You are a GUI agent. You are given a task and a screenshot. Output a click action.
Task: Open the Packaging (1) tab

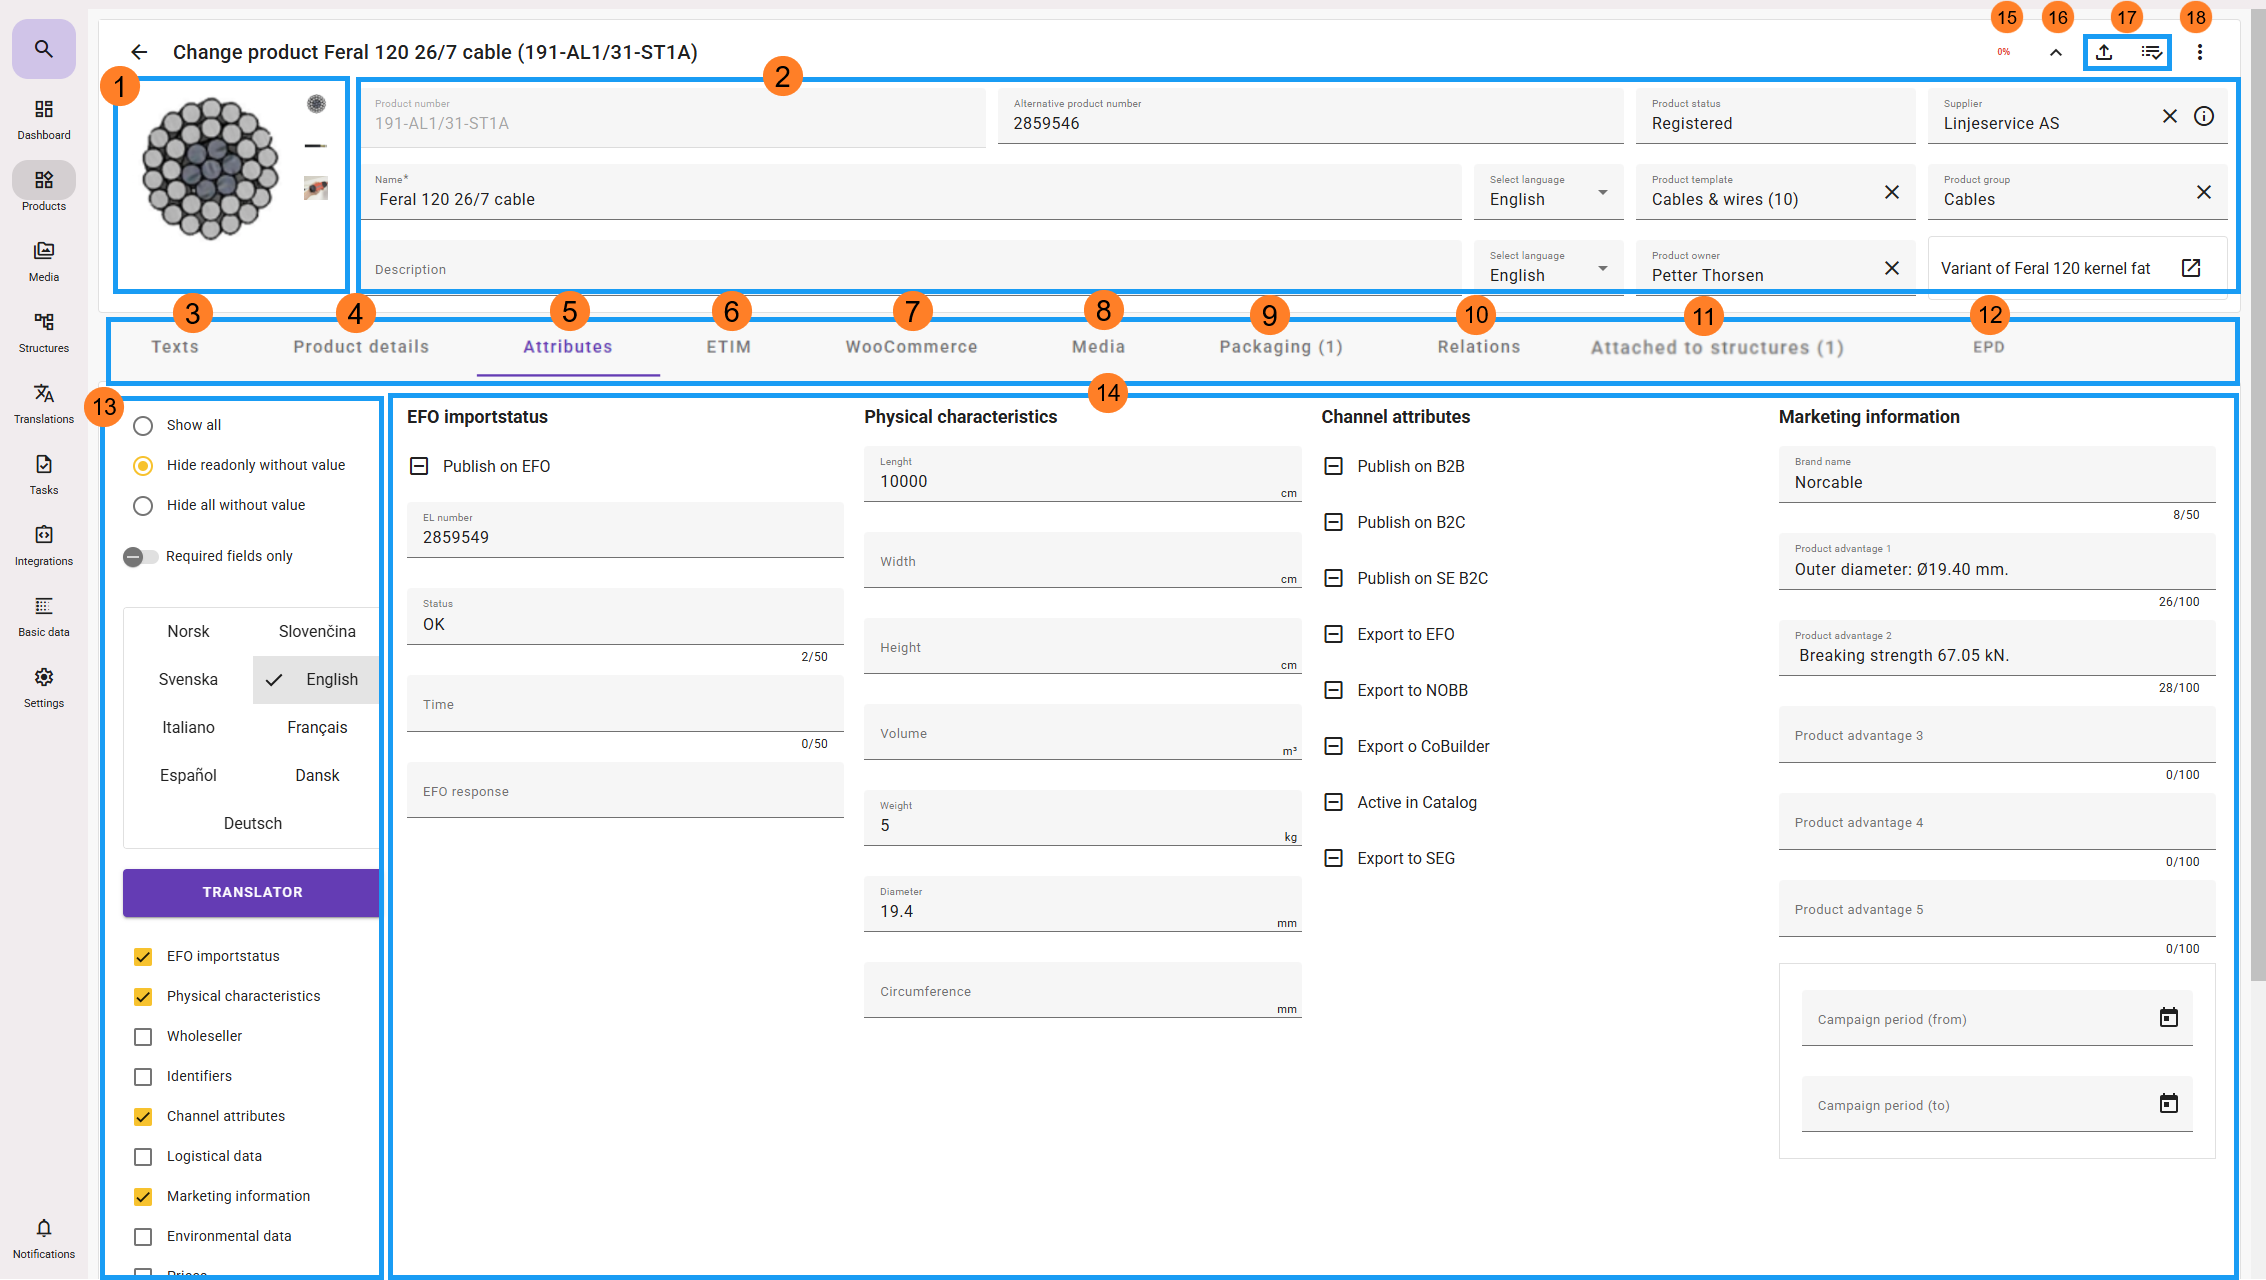click(1280, 347)
